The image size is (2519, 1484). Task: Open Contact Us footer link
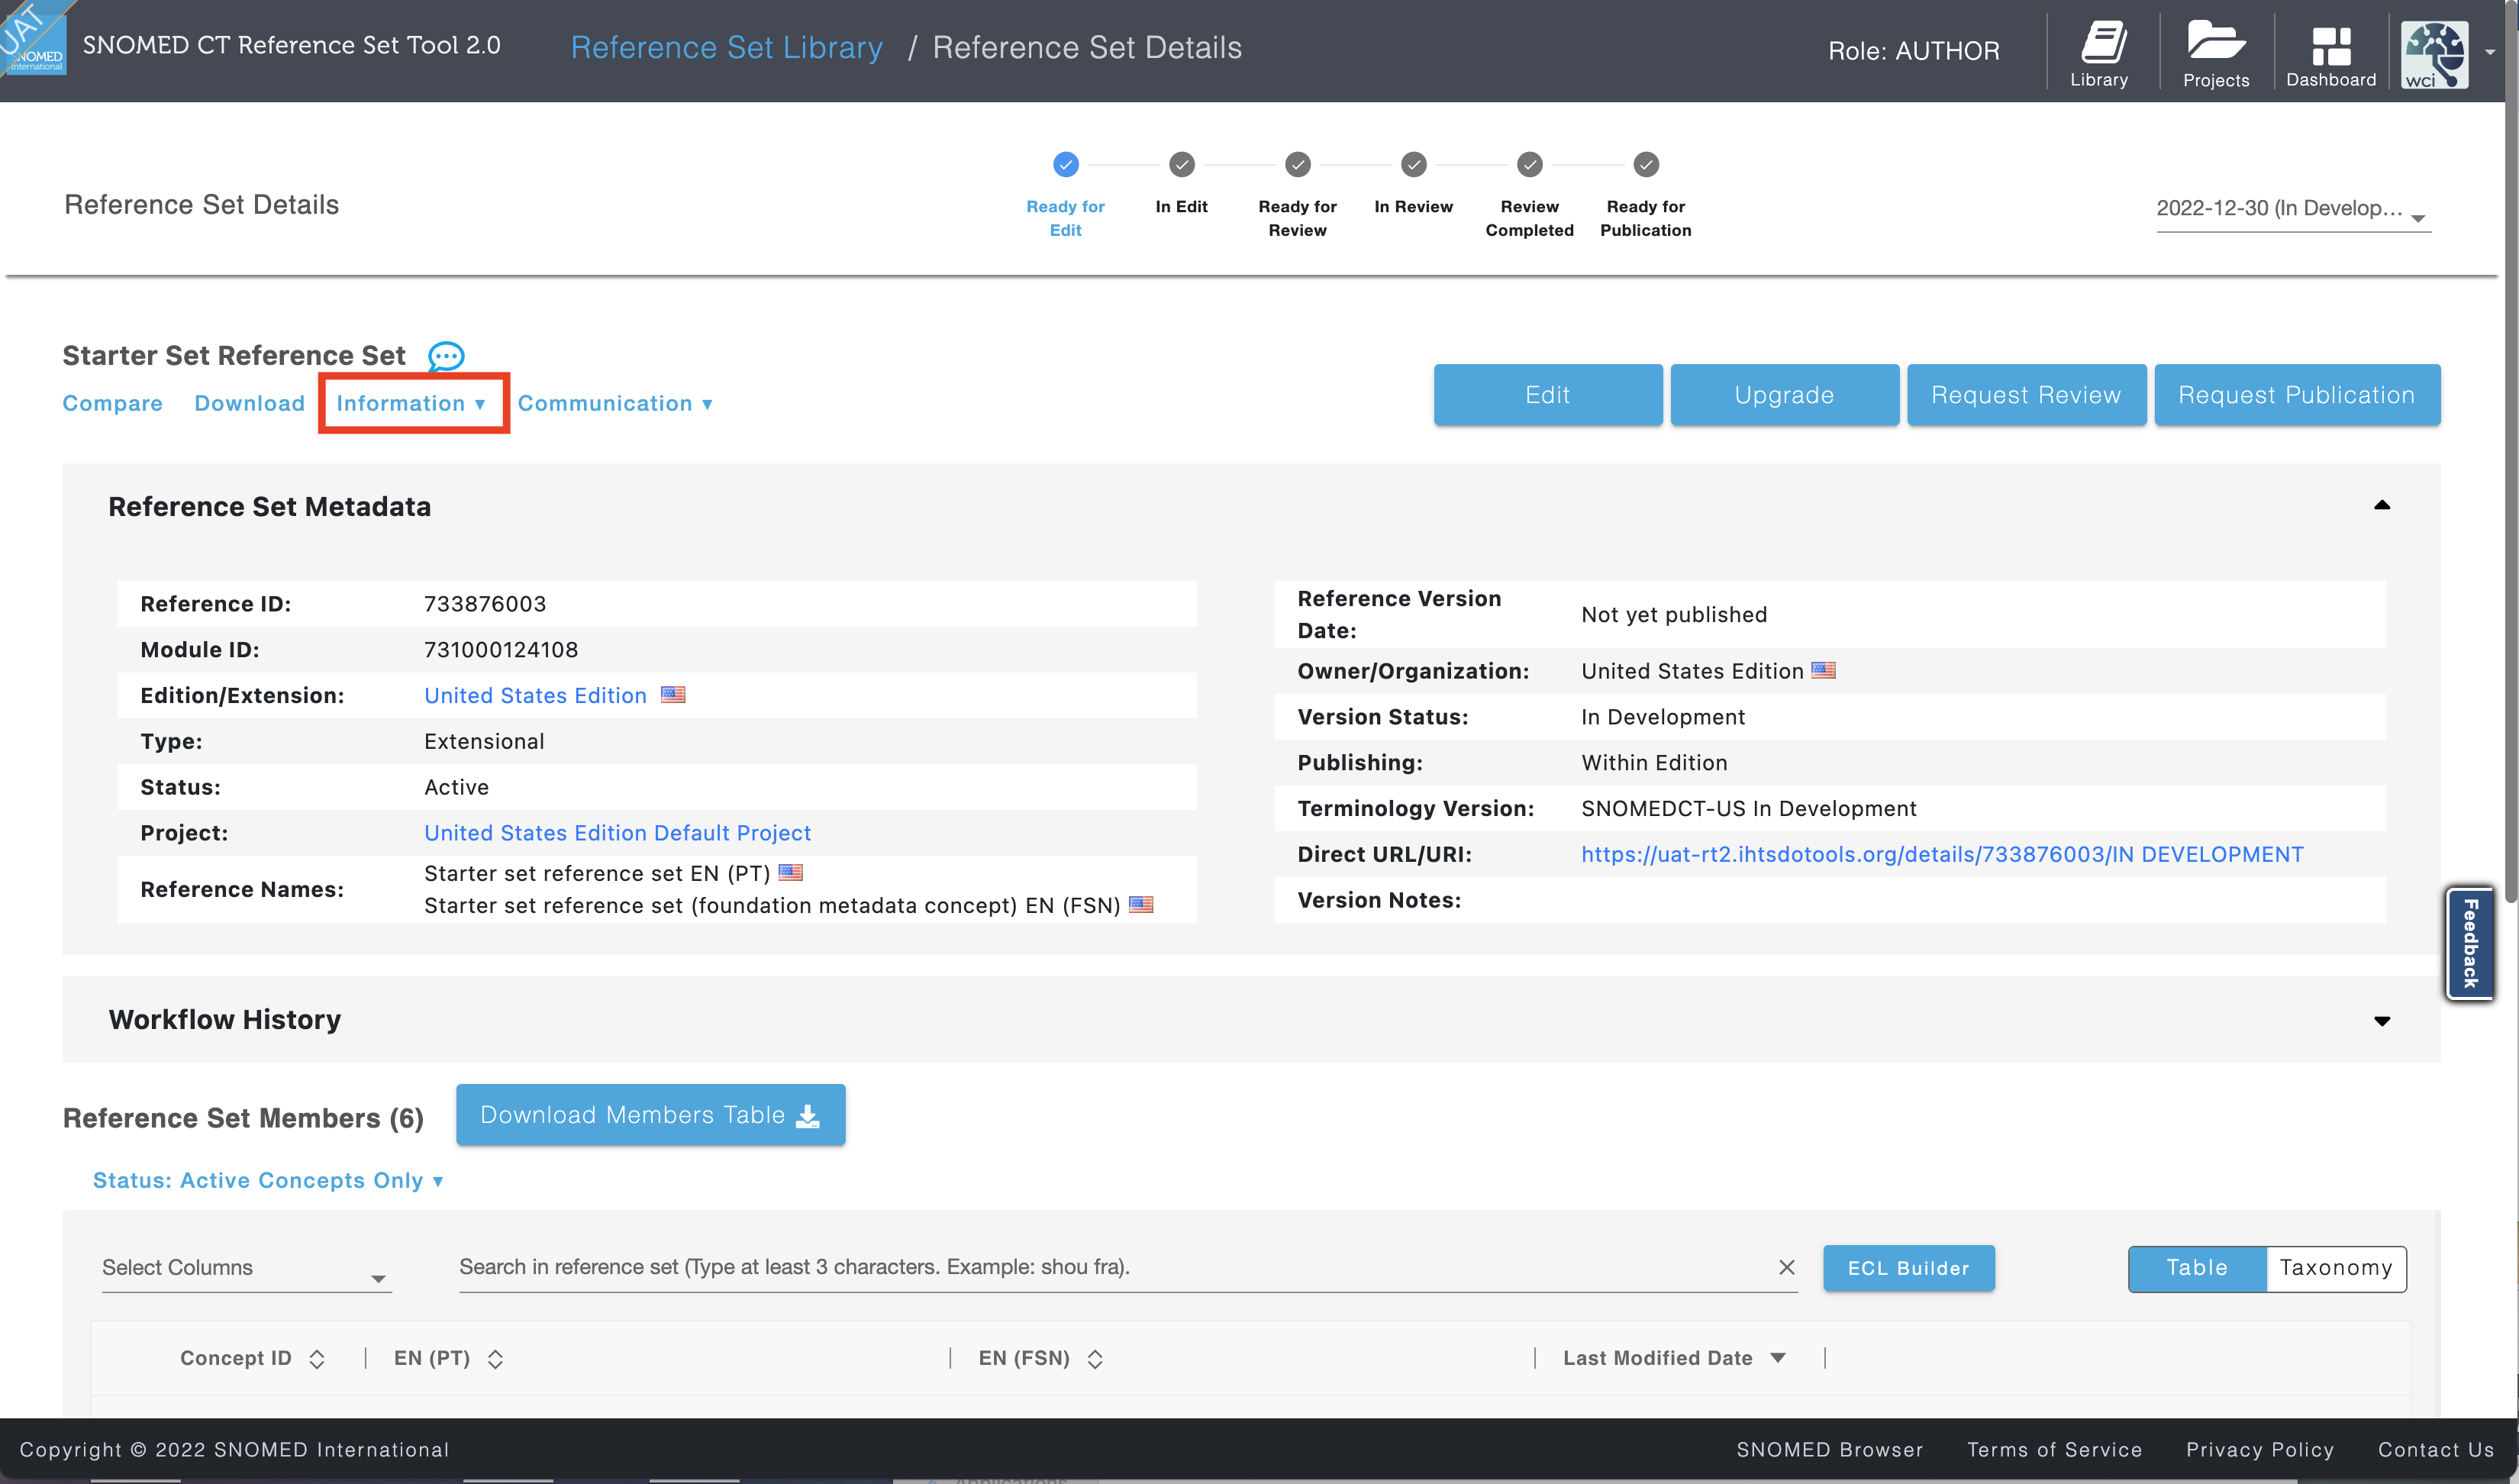coord(2435,1449)
